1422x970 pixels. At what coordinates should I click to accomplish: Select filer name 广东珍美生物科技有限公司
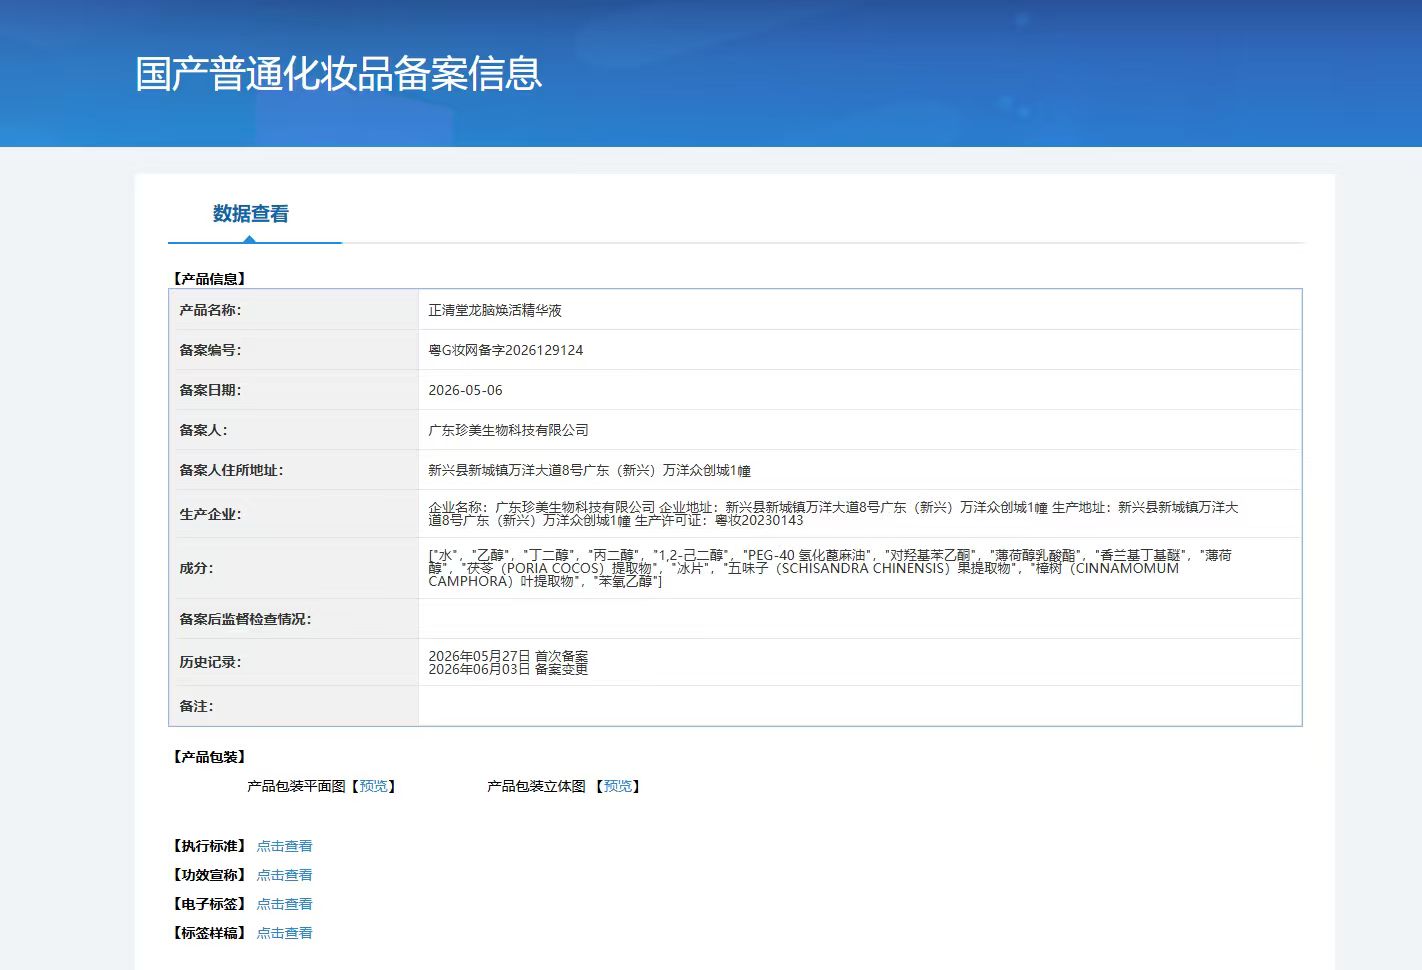pos(508,430)
